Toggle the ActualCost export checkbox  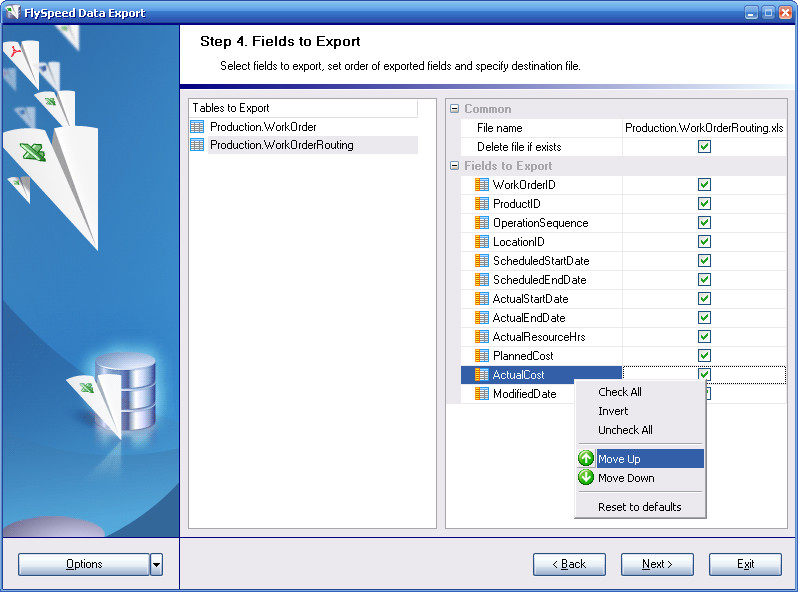point(704,374)
